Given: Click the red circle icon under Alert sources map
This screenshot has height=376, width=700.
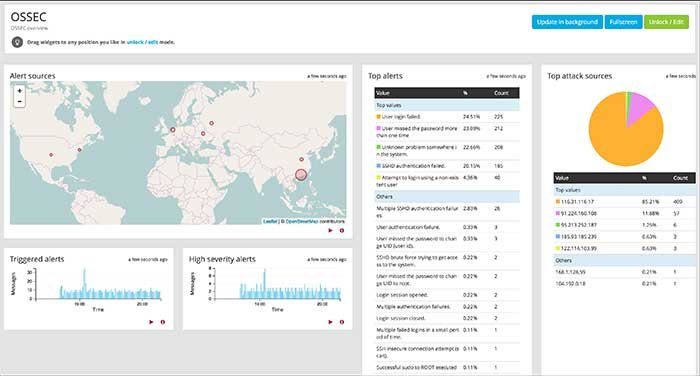Looking at the screenshot, I should (342, 230).
